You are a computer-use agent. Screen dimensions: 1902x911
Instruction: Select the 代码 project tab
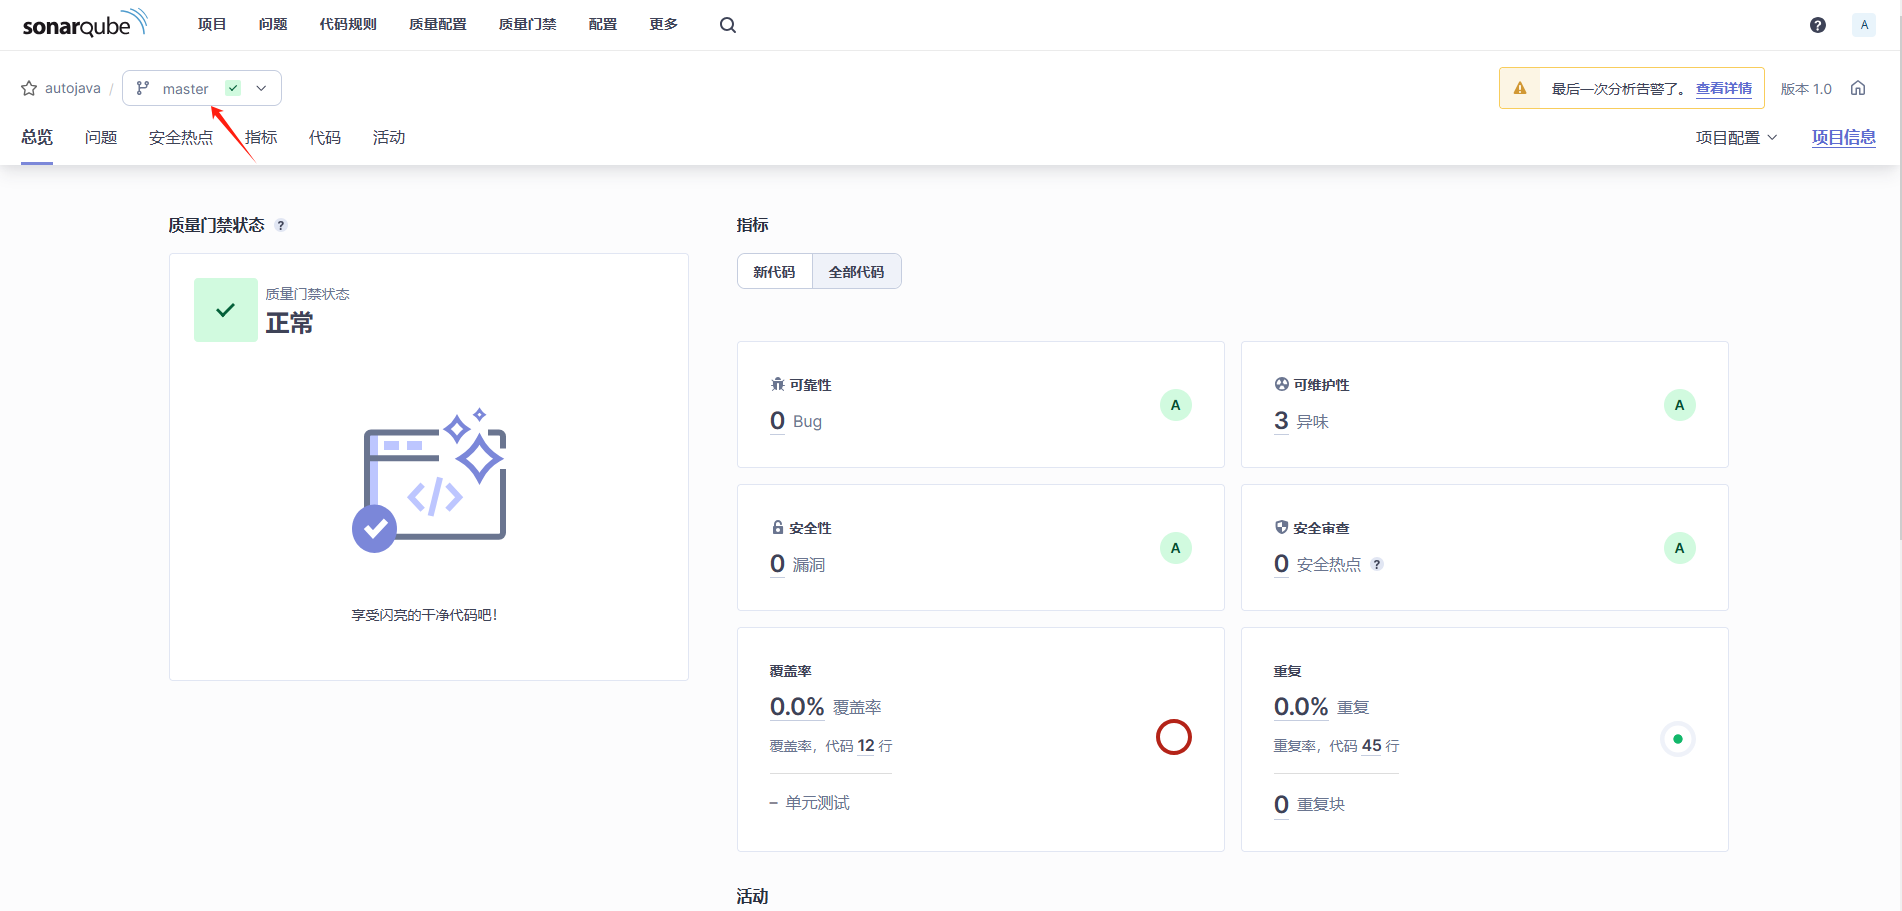325,138
